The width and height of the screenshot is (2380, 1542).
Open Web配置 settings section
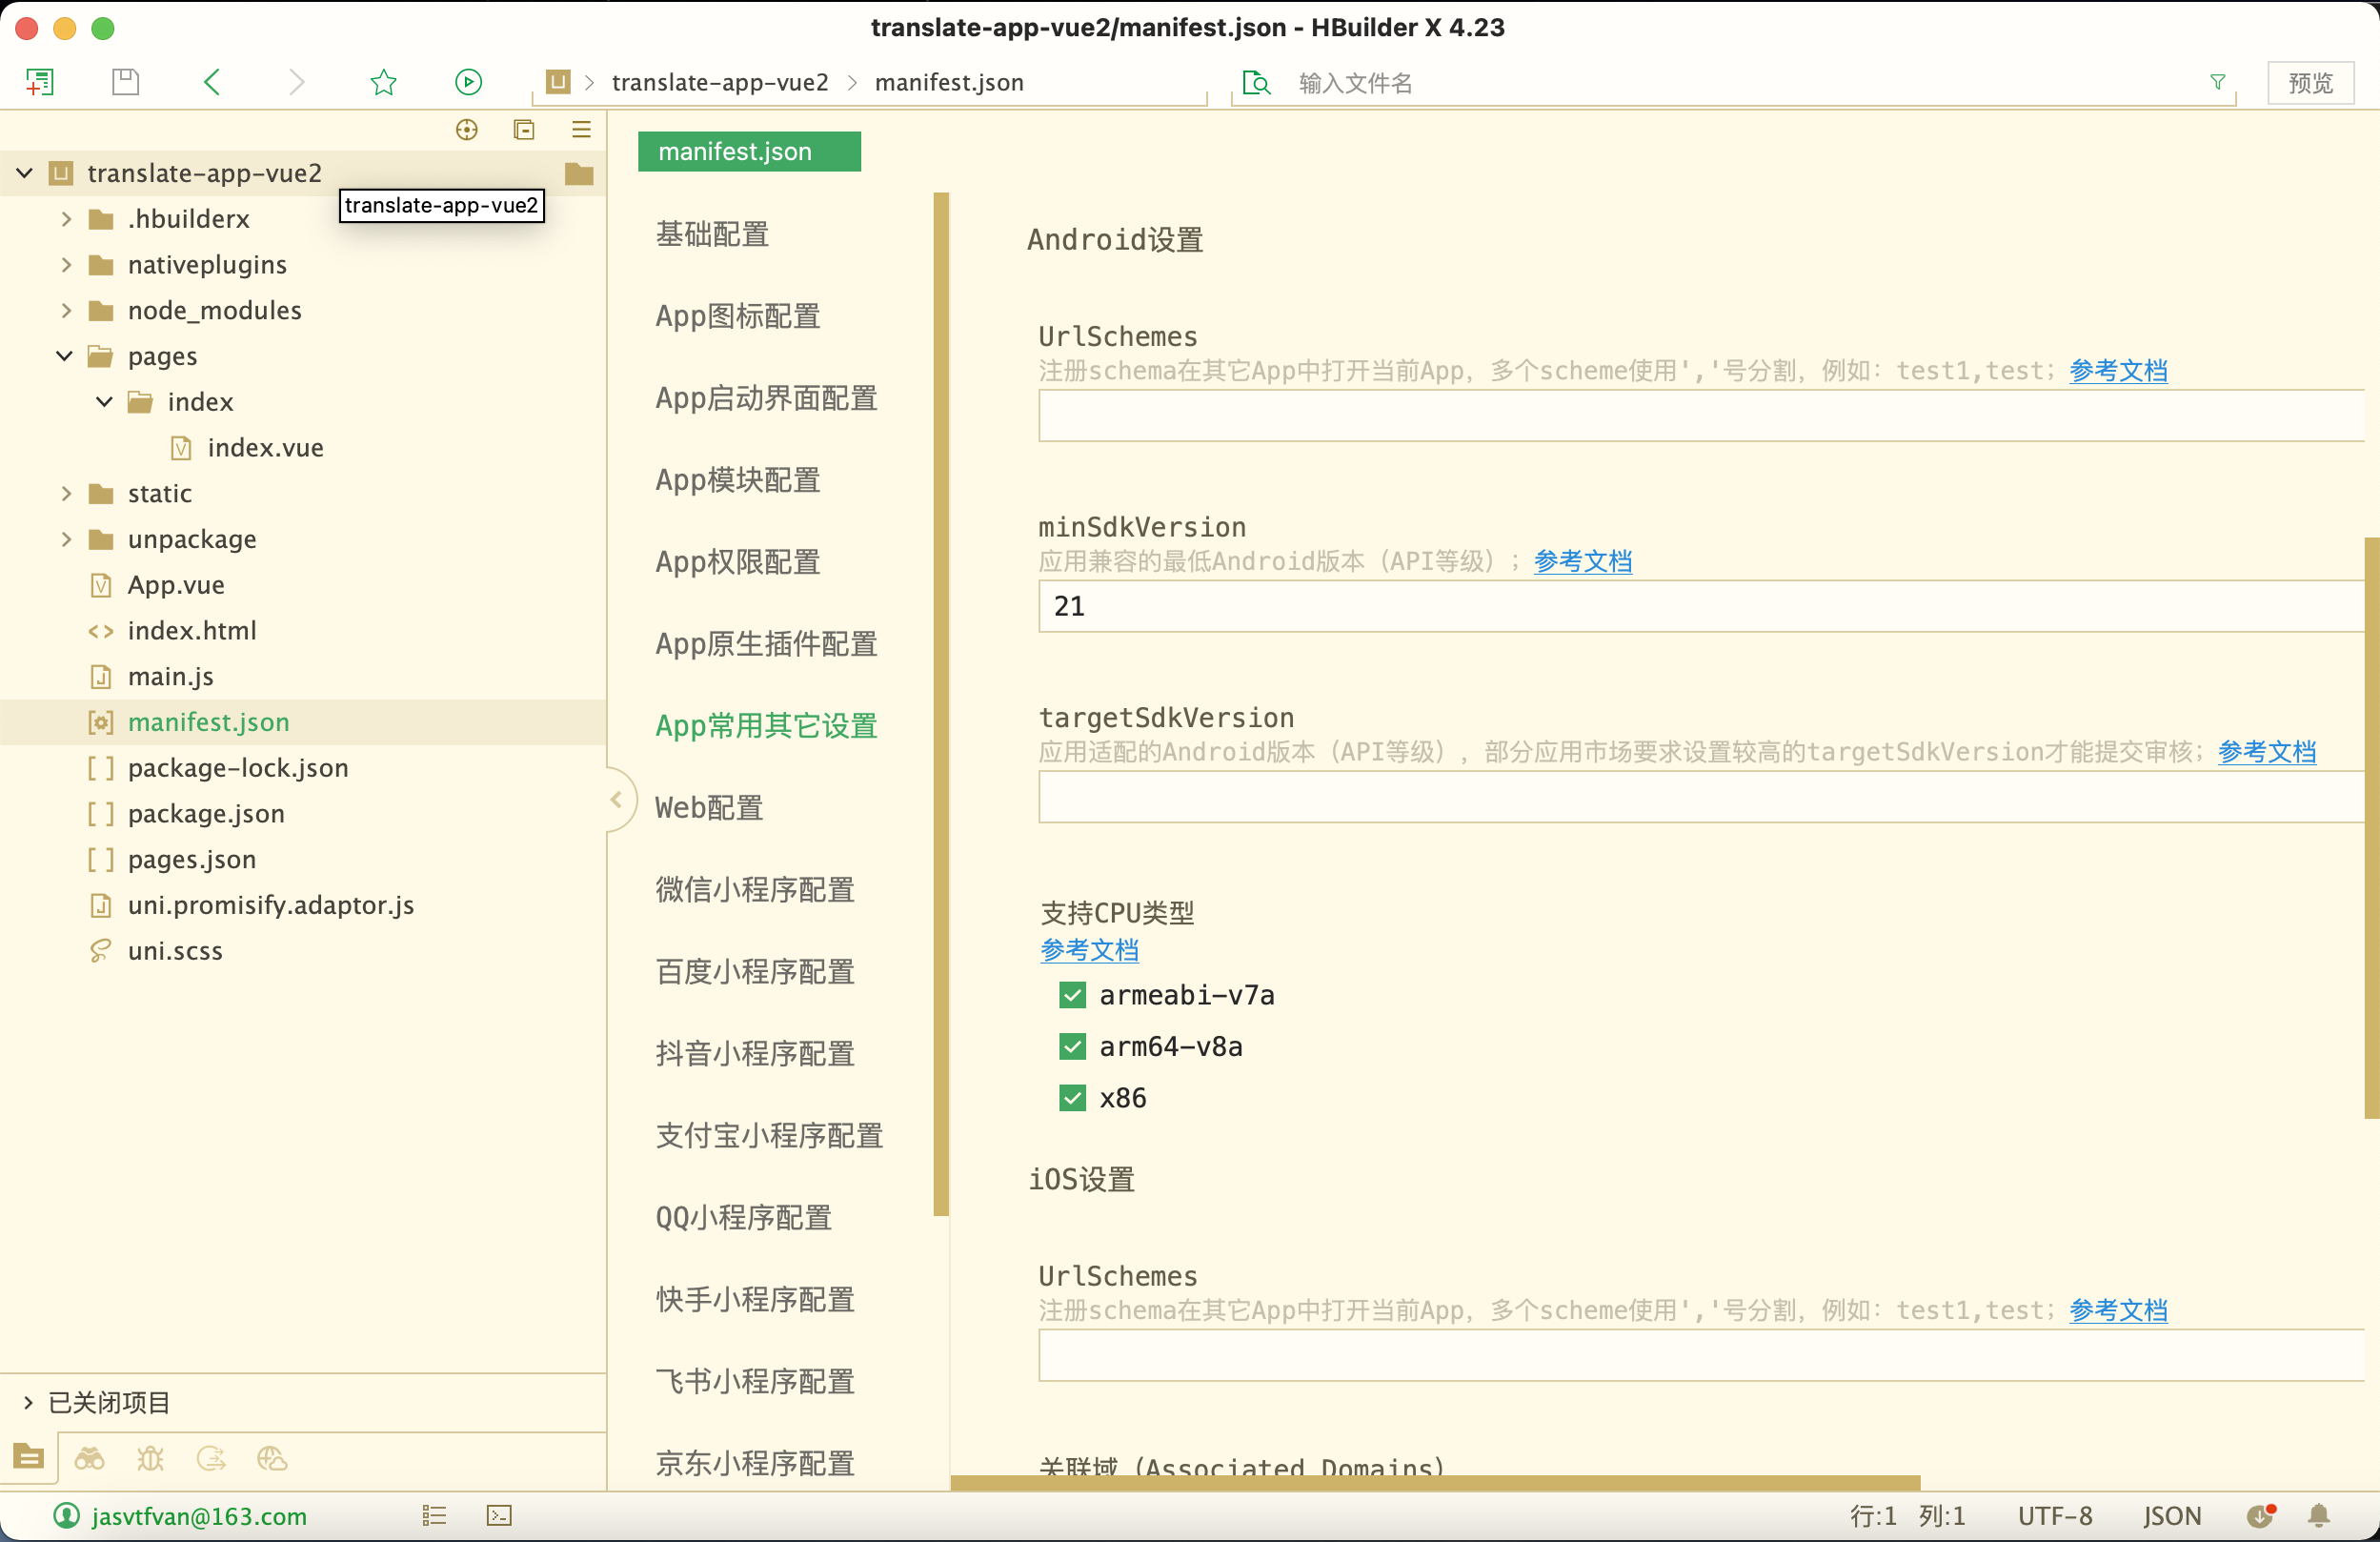[709, 807]
